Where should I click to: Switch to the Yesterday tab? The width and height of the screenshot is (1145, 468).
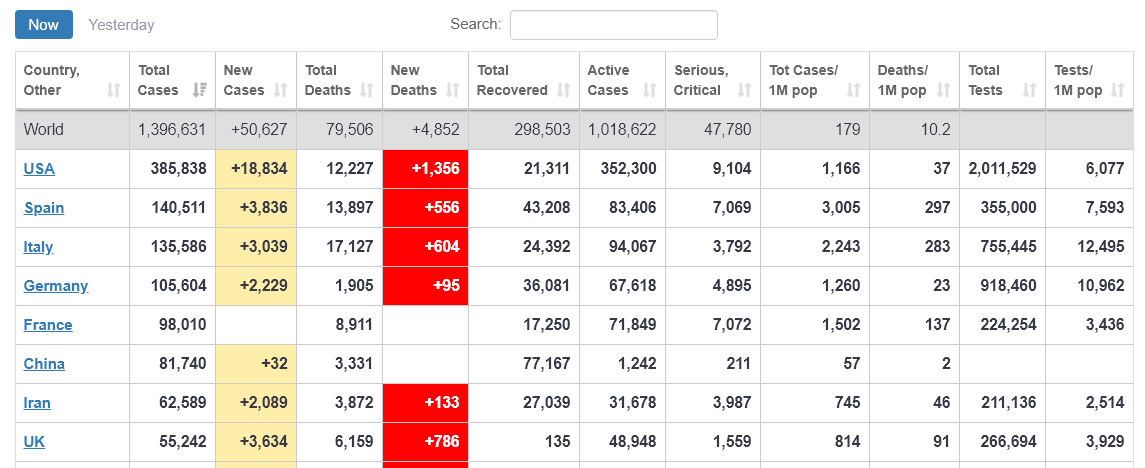tap(121, 25)
